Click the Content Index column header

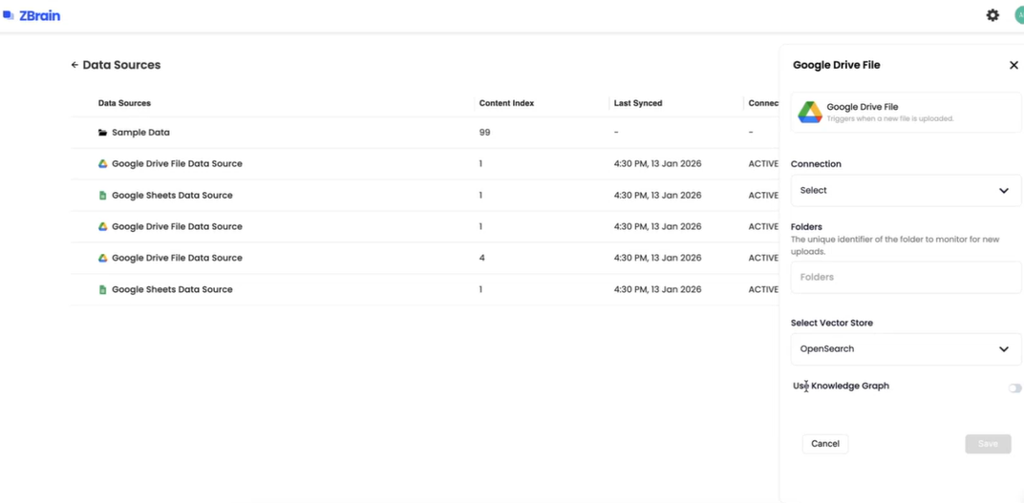[507, 103]
